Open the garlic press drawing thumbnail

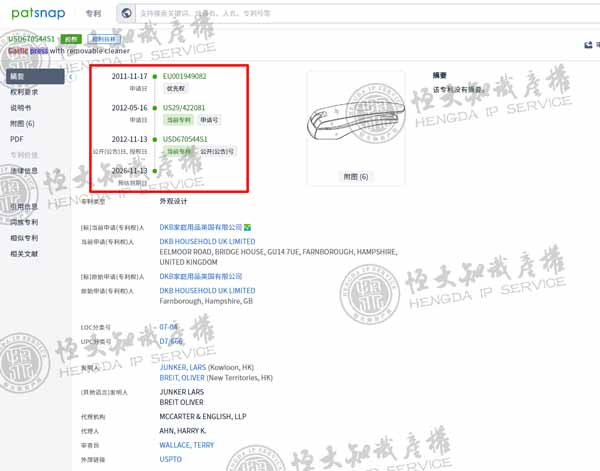click(356, 121)
